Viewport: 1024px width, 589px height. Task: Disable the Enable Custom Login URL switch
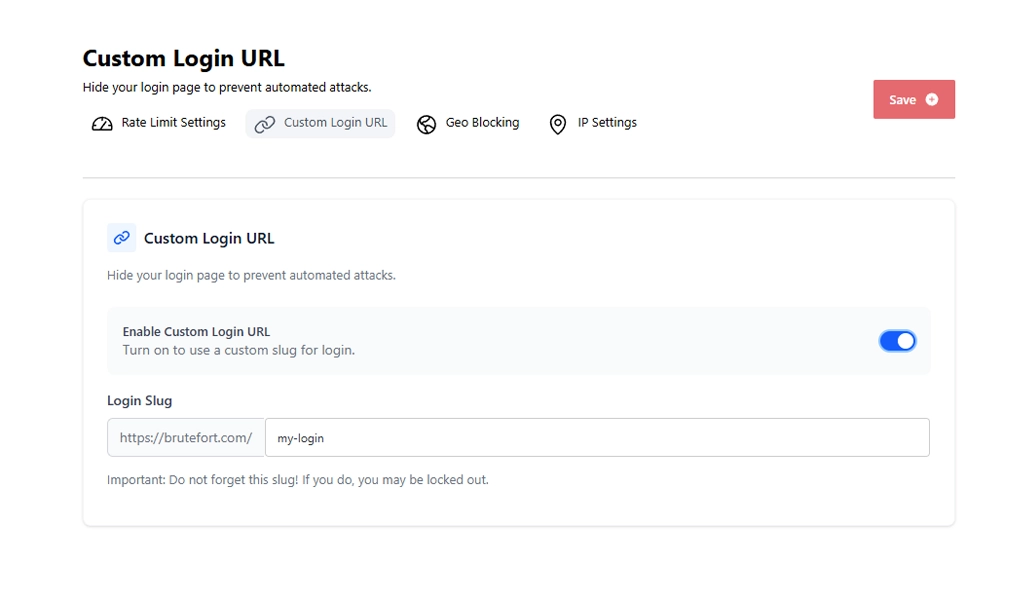[897, 341]
